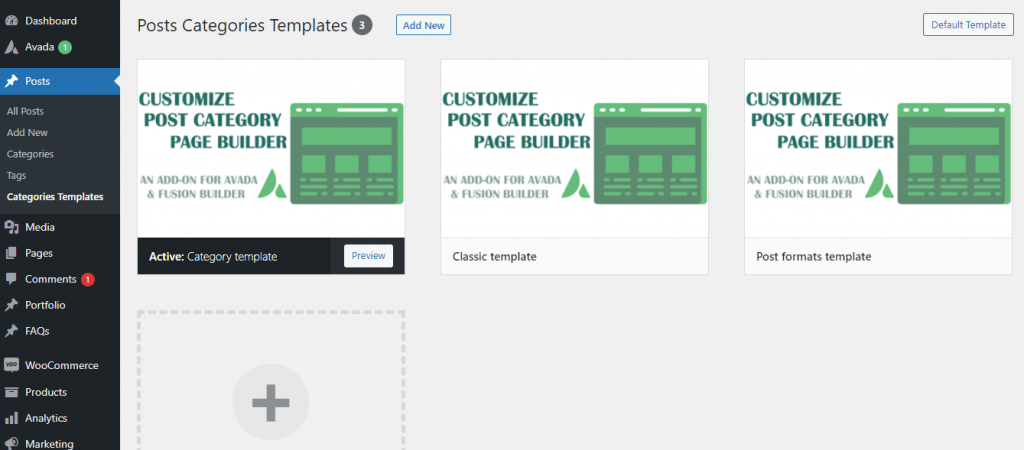Click the Pages icon in sidebar

(x=11, y=253)
